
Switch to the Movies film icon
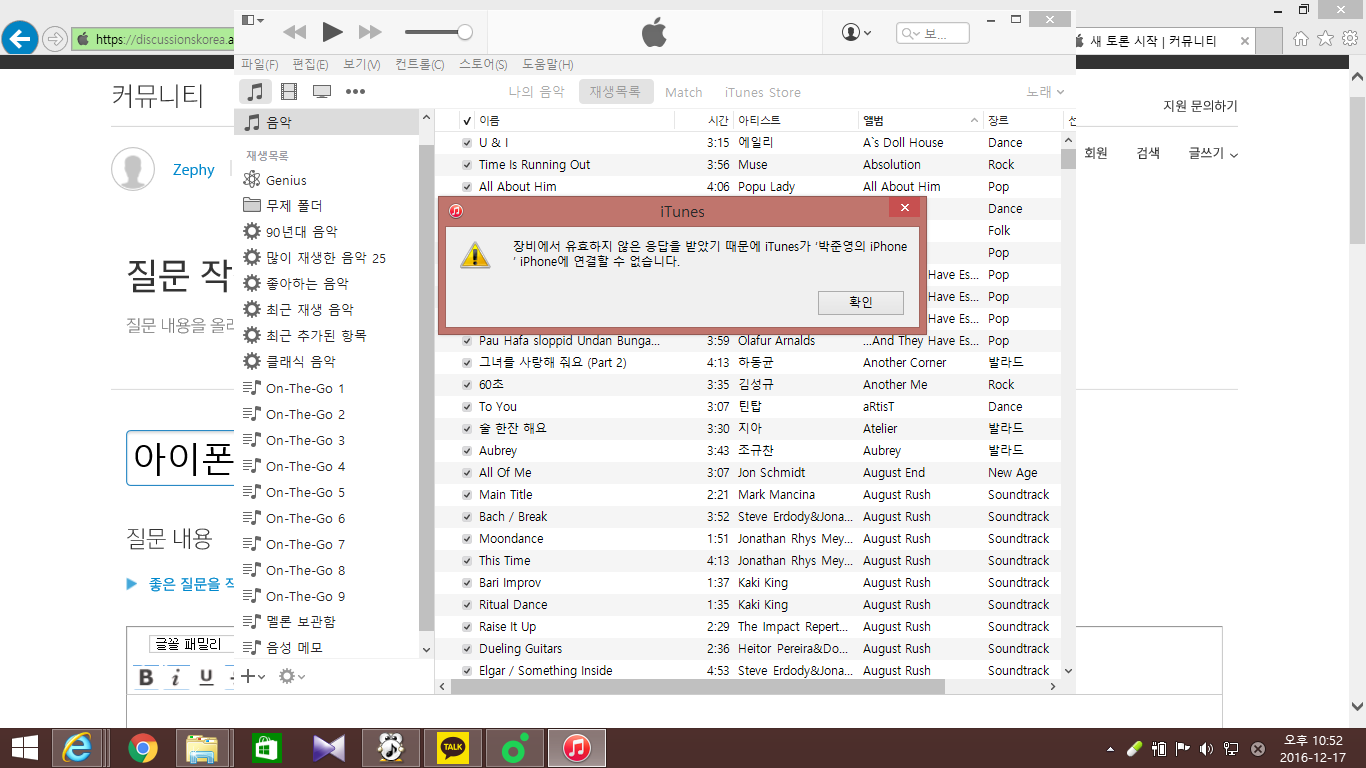click(x=289, y=92)
